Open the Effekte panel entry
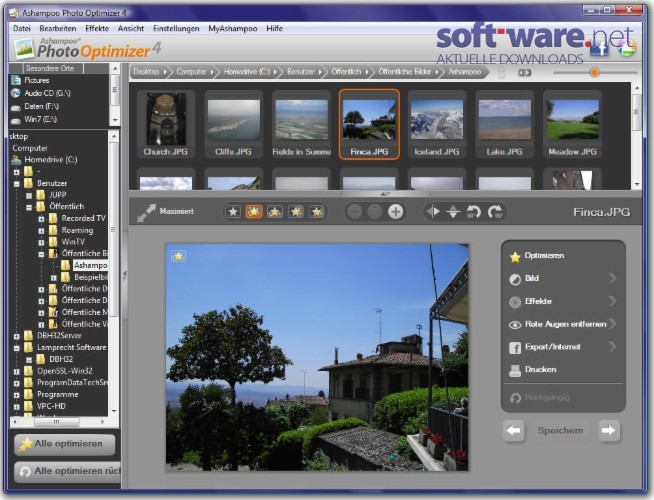The width and height of the screenshot is (654, 500). coord(562,302)
